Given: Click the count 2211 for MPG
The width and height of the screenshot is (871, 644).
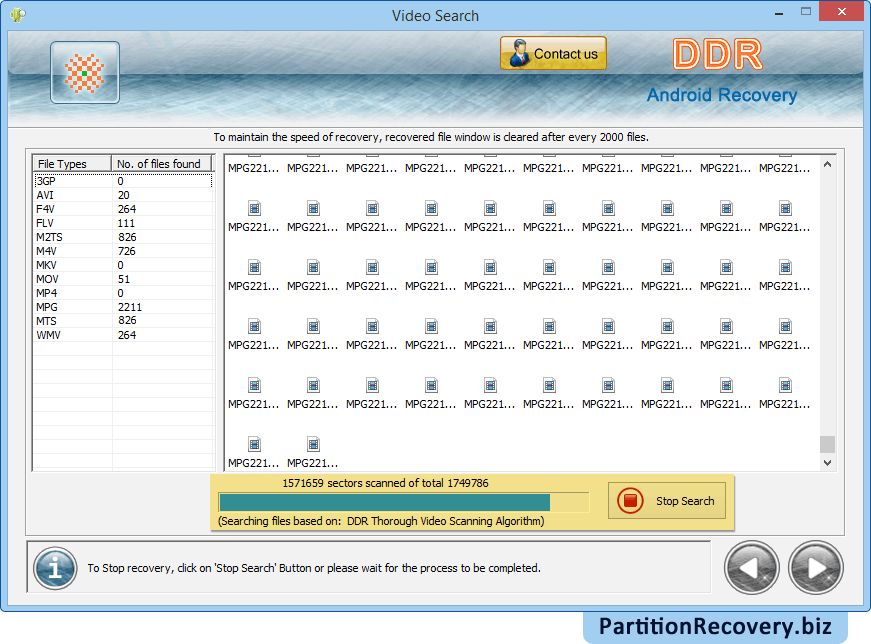Looking at the screenshot, I should click(129, 307).
